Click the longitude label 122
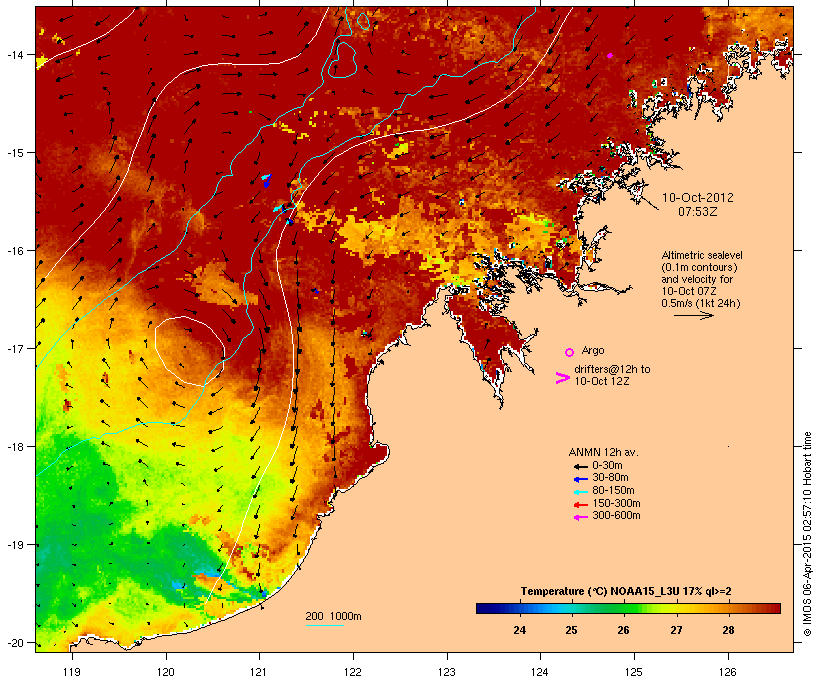The width and height of the screenshot is (820, 680). (x=353, y=672)
